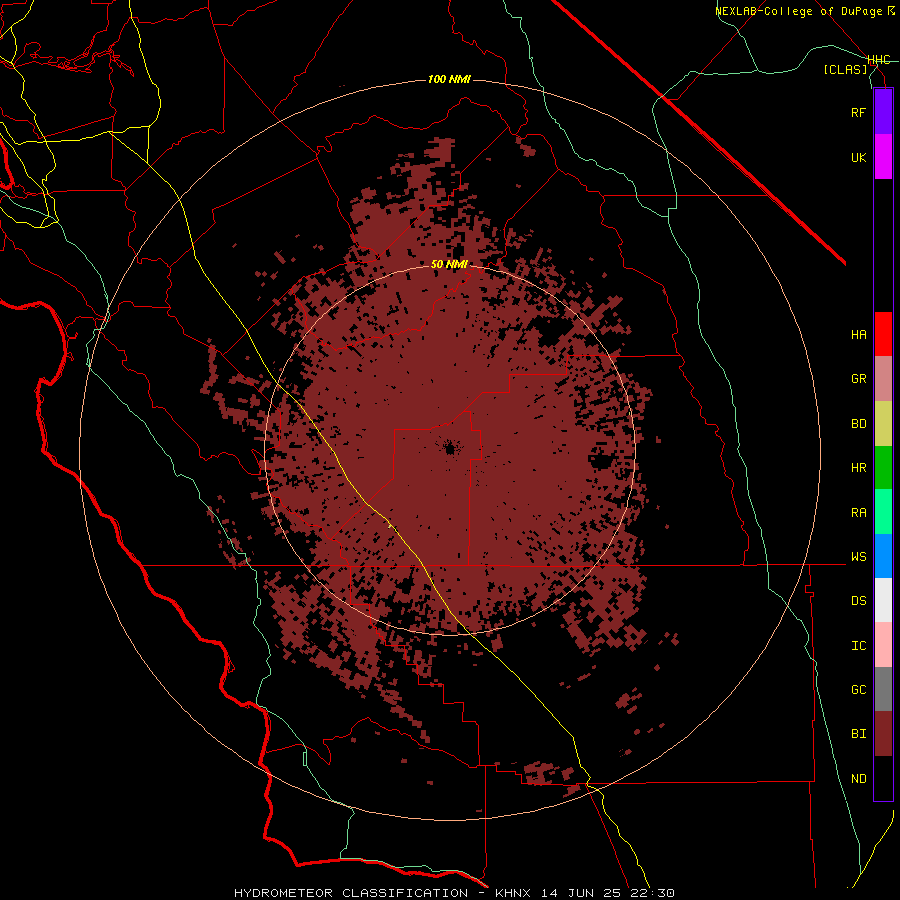
Task: Click the HA red legend swatch
Action: (x=883, y=334)
